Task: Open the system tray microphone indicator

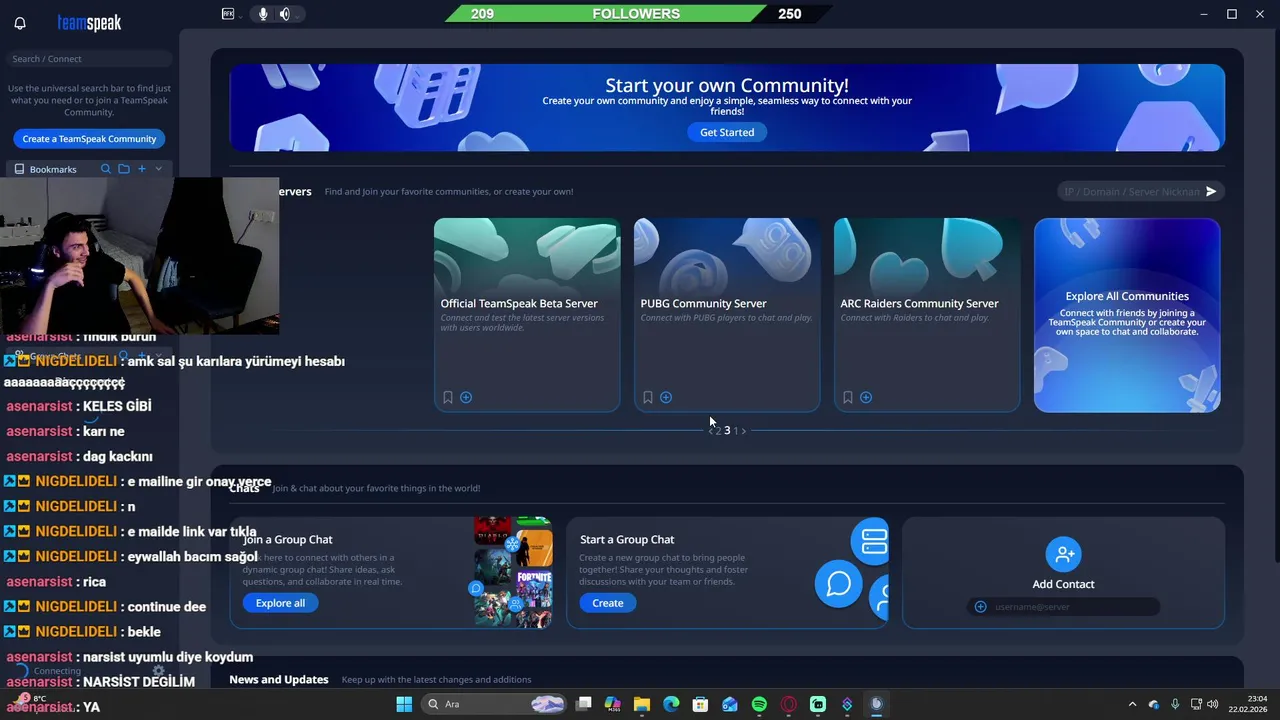Action: coord(1175,704)
